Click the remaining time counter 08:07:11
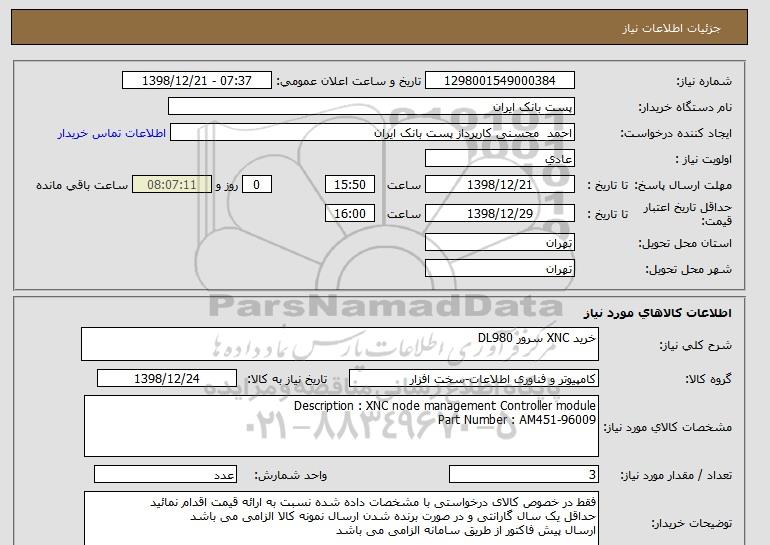 pyautogui.click(x=172, y=185)
